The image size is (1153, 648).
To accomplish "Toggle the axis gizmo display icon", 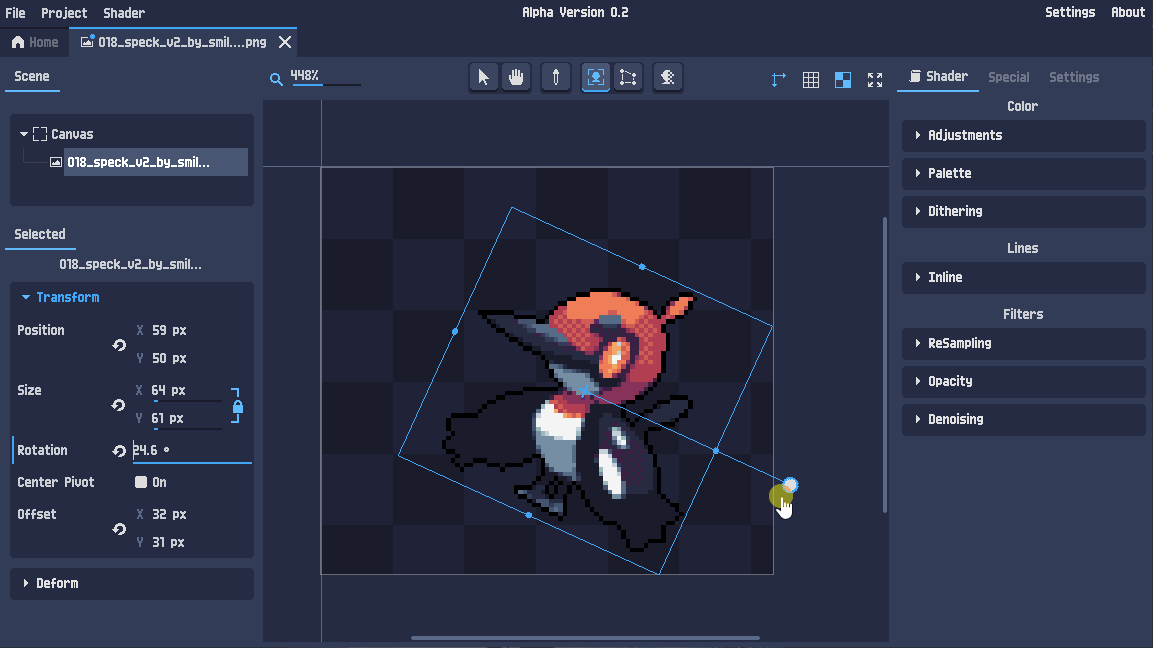I will [779, 79].
